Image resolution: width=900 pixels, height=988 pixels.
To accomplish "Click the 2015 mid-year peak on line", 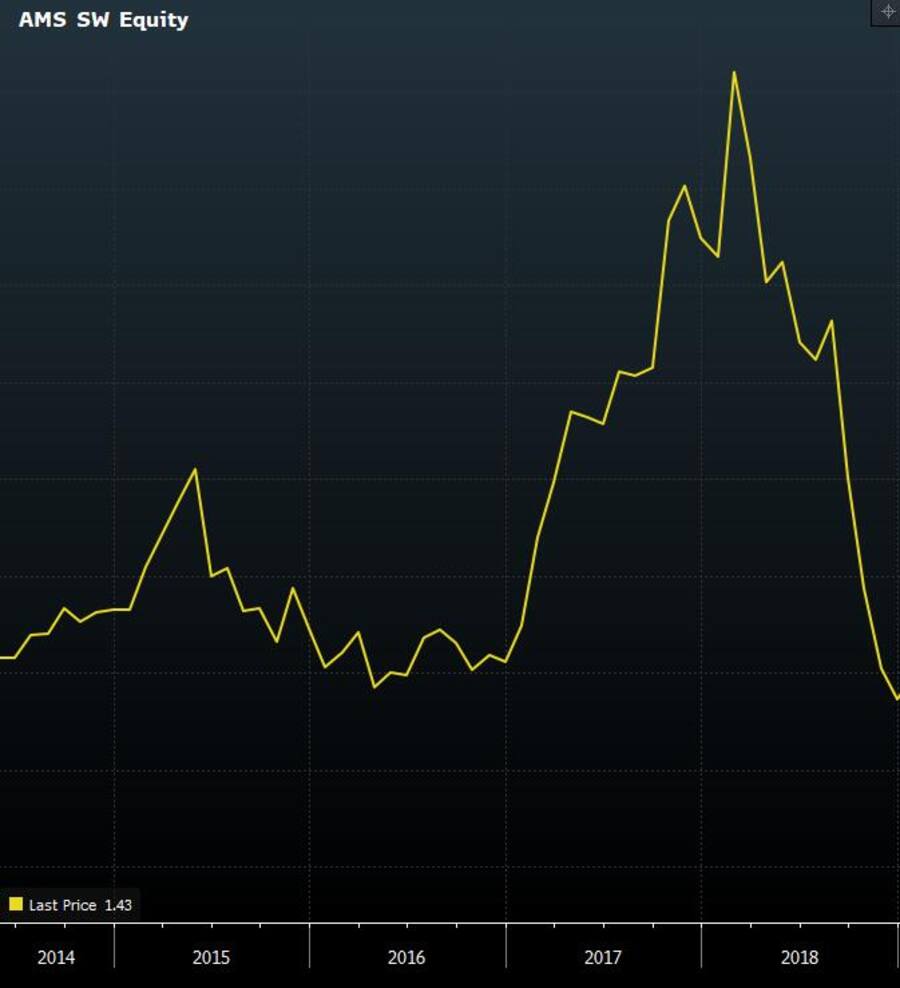I will tap(195, 469).
